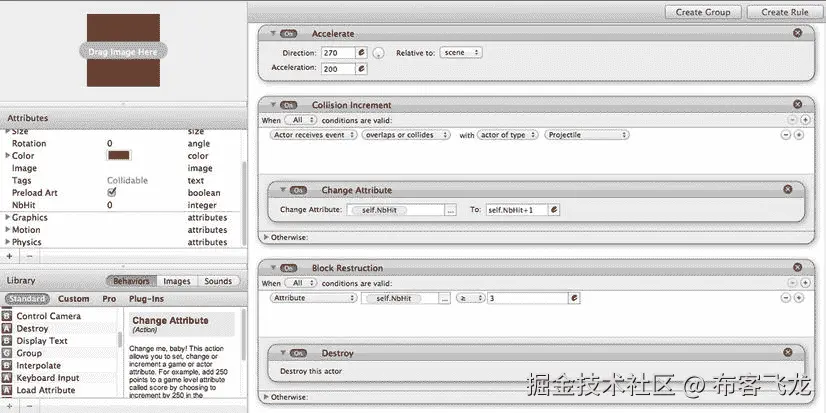Select Keyboard Input behavior in library

47,378
